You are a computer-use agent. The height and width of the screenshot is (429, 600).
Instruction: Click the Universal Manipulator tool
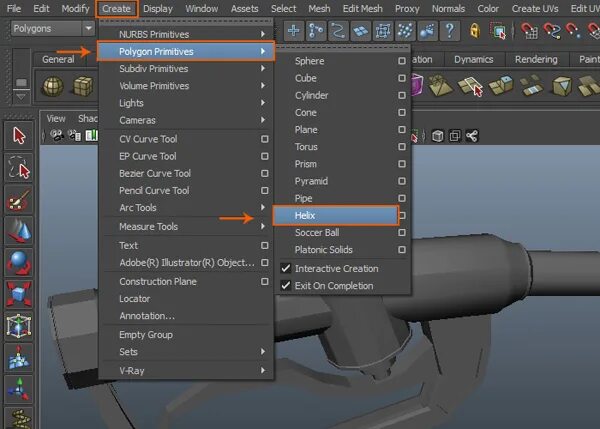tap(19, 326)
